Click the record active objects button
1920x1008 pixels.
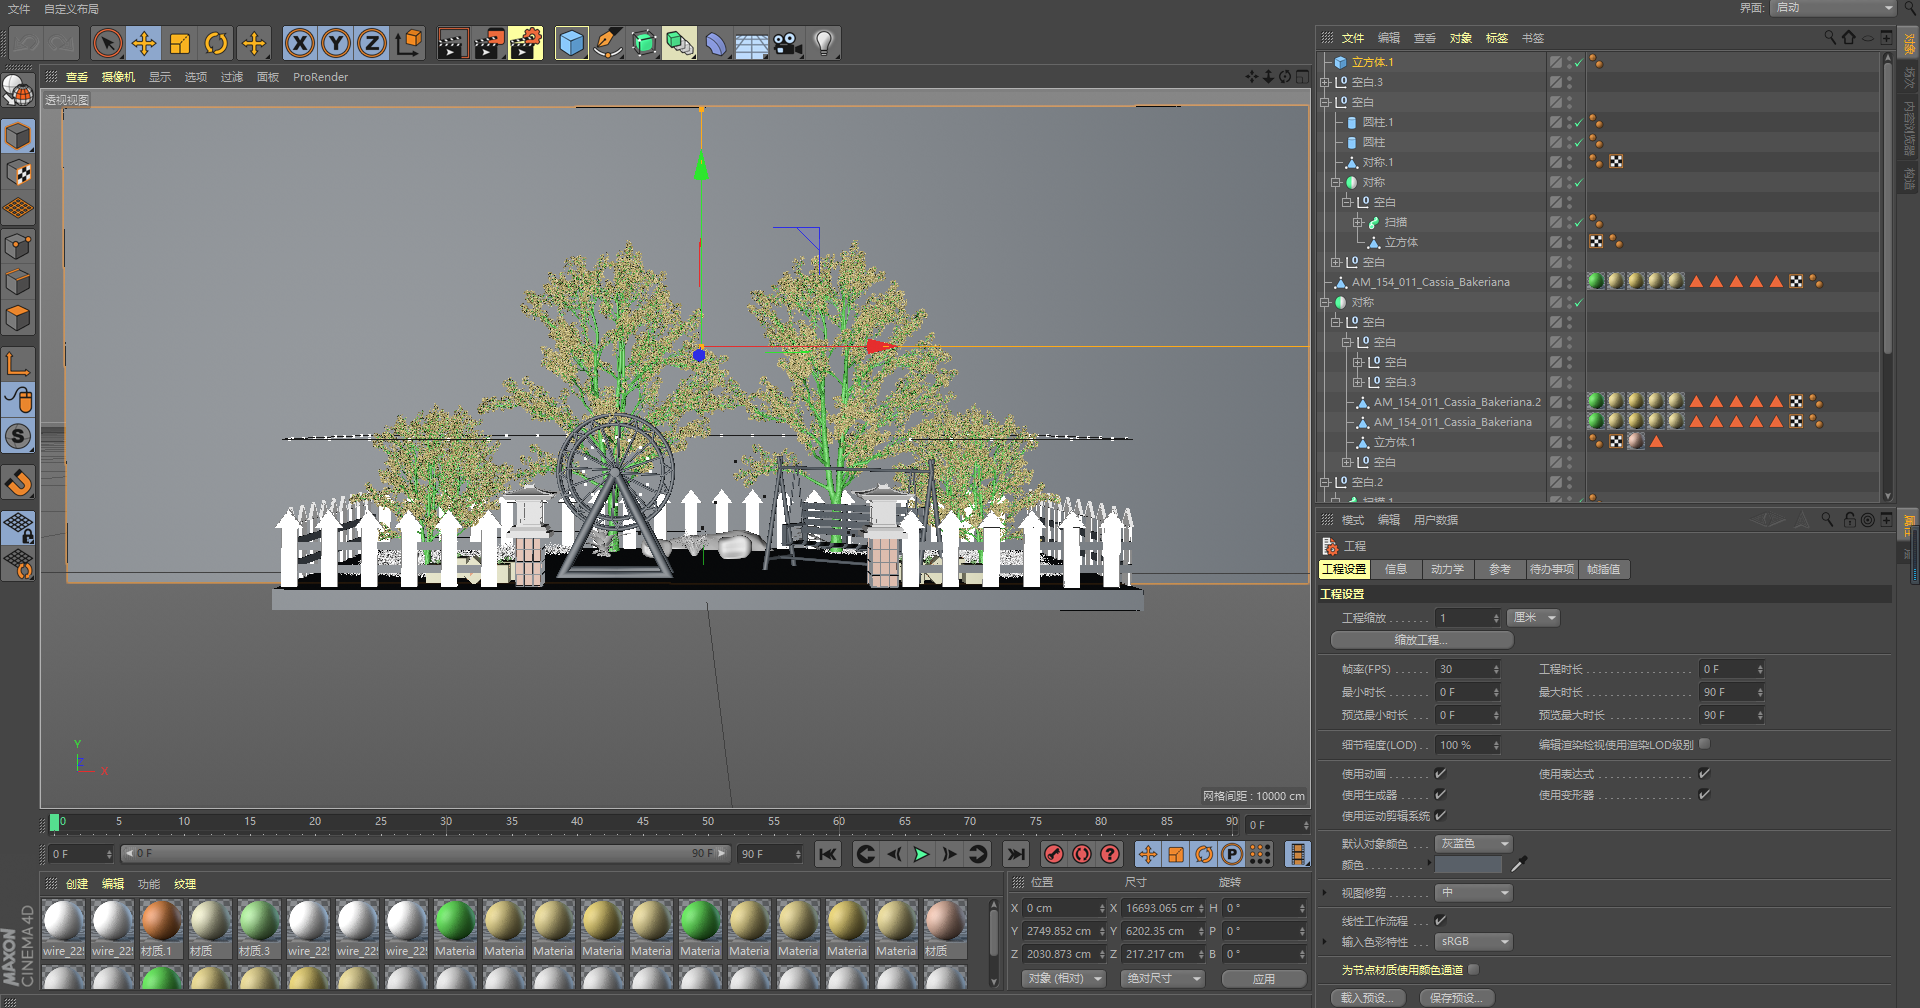(1053, 854)
